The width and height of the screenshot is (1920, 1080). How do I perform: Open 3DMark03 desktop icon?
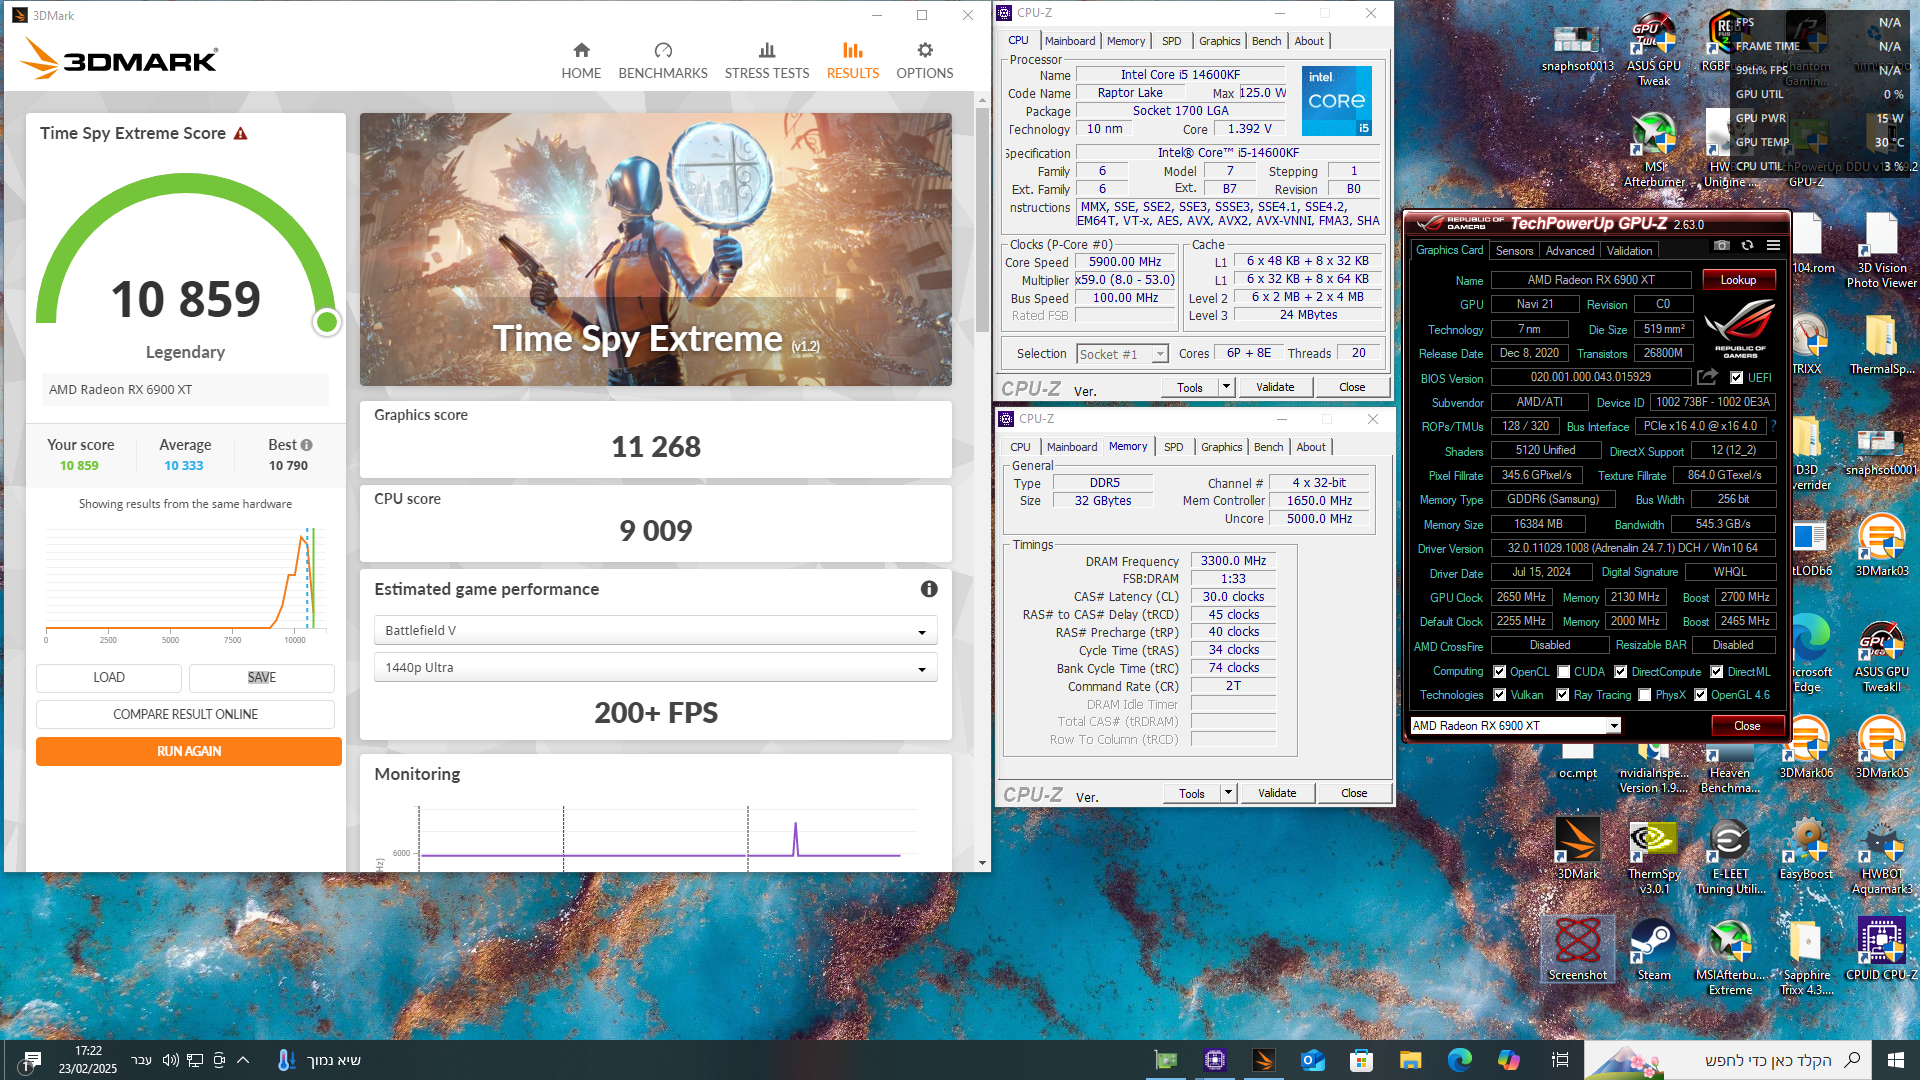pyautogui.click(x=1882, y=538)
